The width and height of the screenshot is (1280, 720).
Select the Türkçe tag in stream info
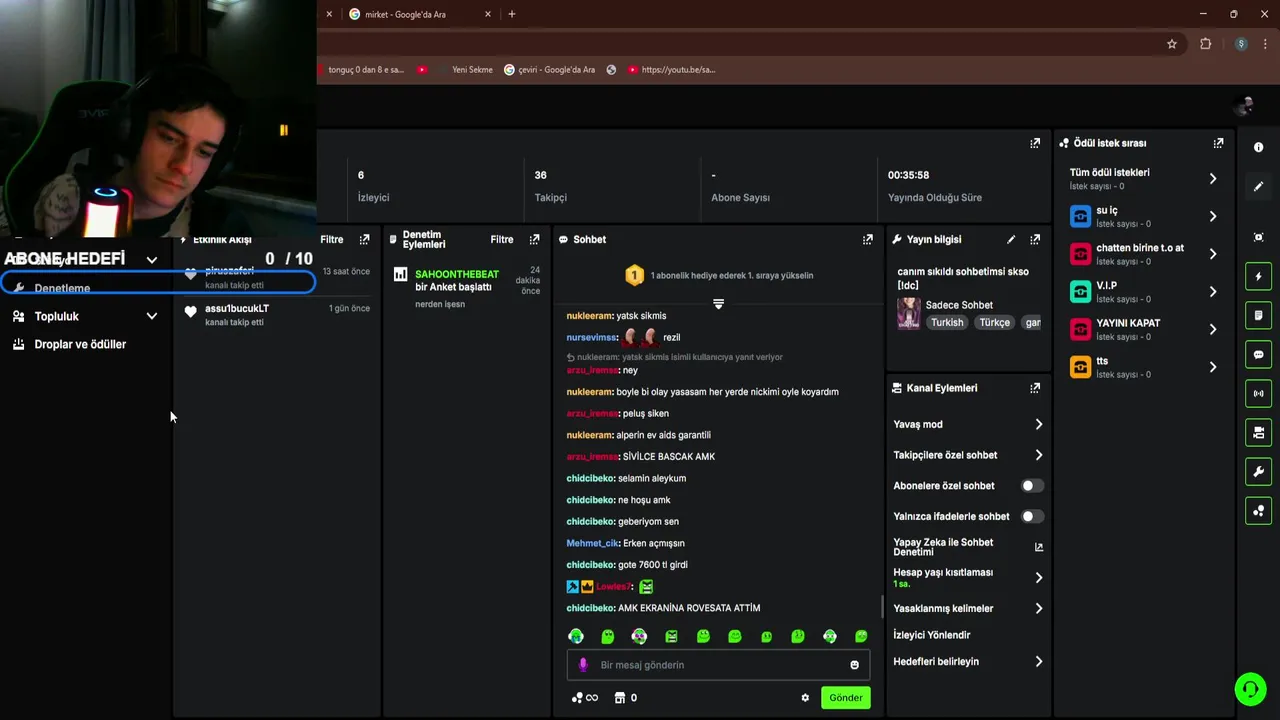[994, 323]
